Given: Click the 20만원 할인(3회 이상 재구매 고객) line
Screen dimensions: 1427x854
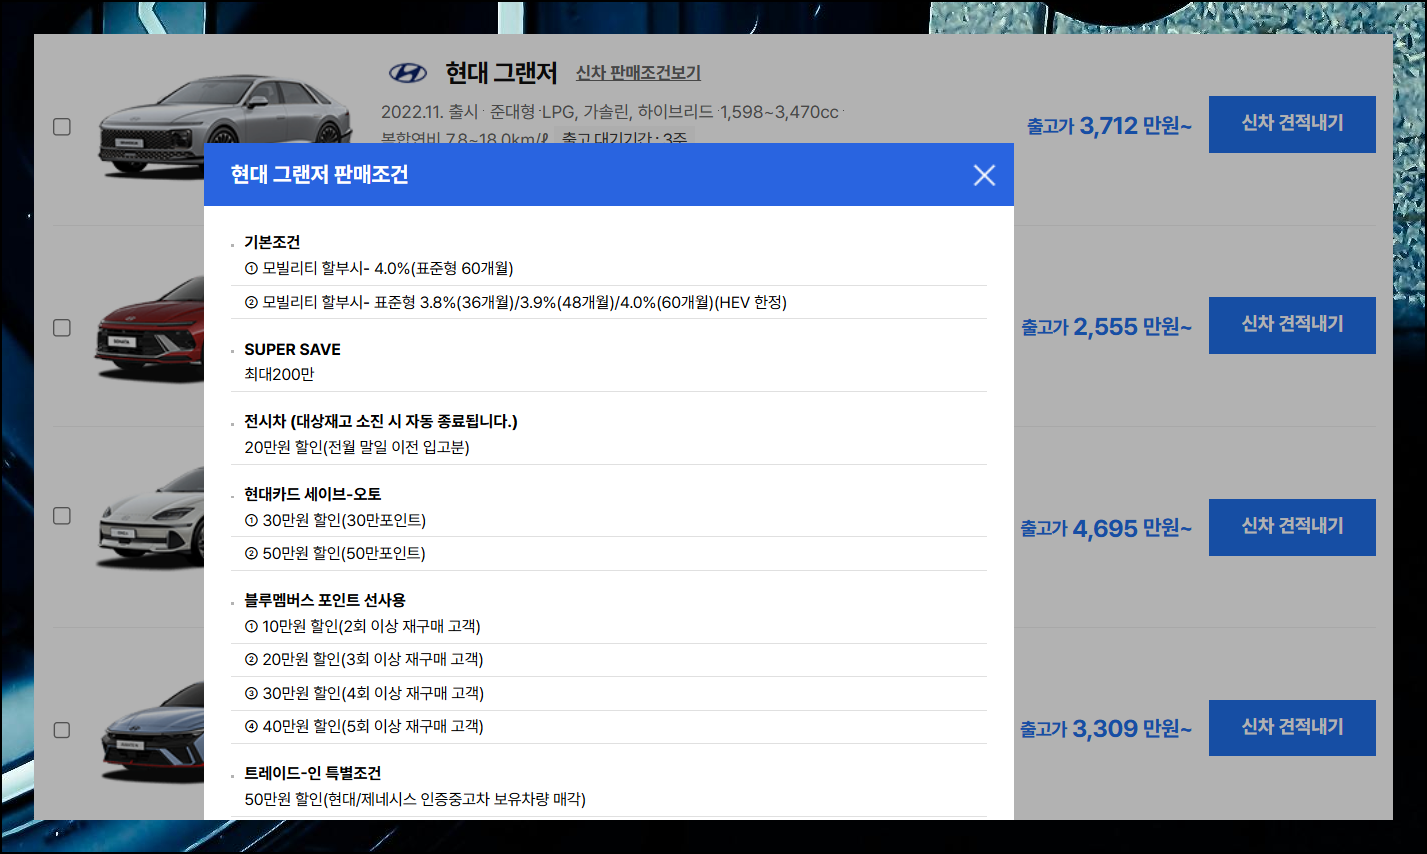Looking at the screenshot, I should click(364, 659).
